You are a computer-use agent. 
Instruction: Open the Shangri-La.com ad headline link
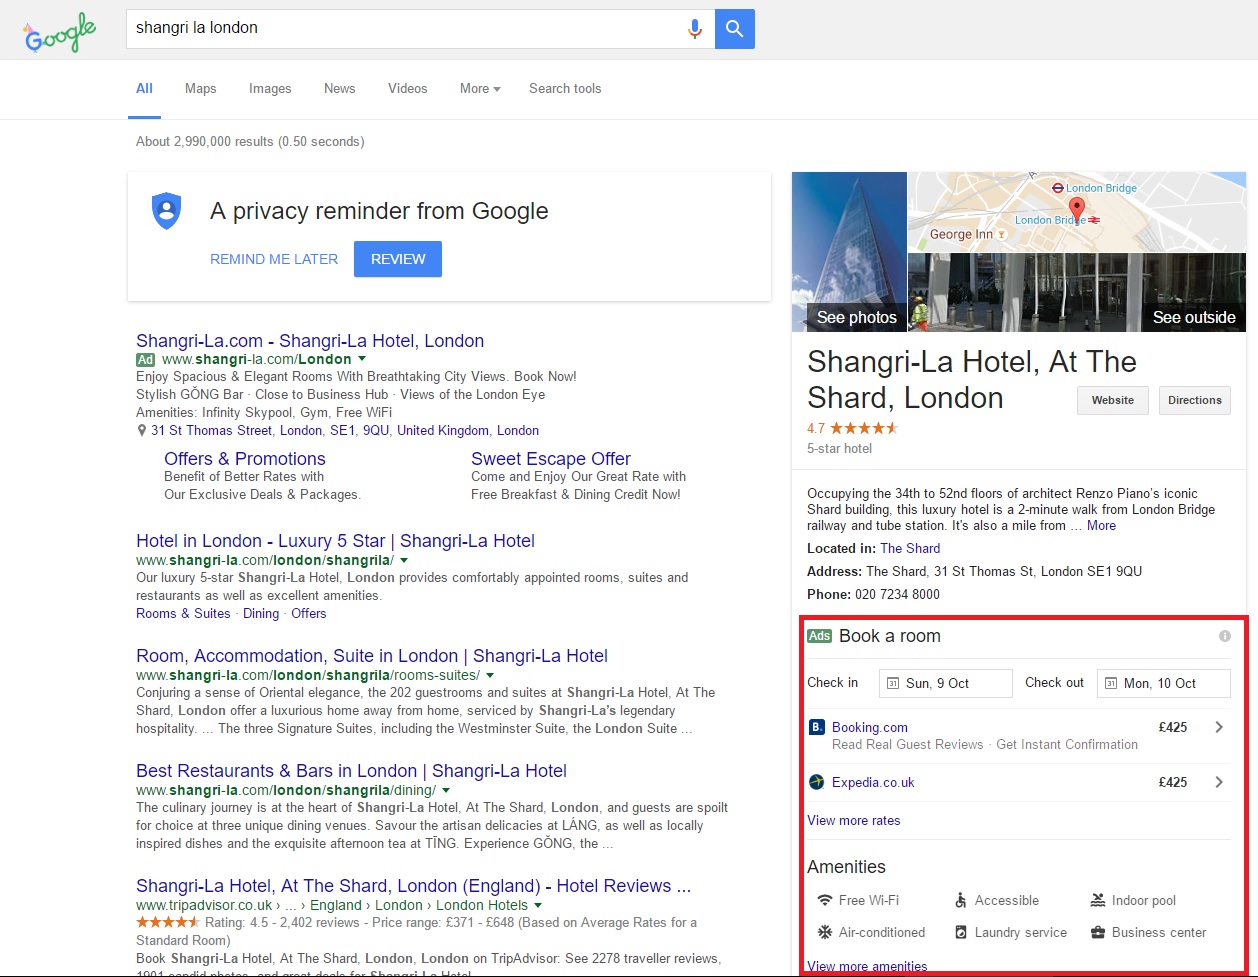[310, 341]
